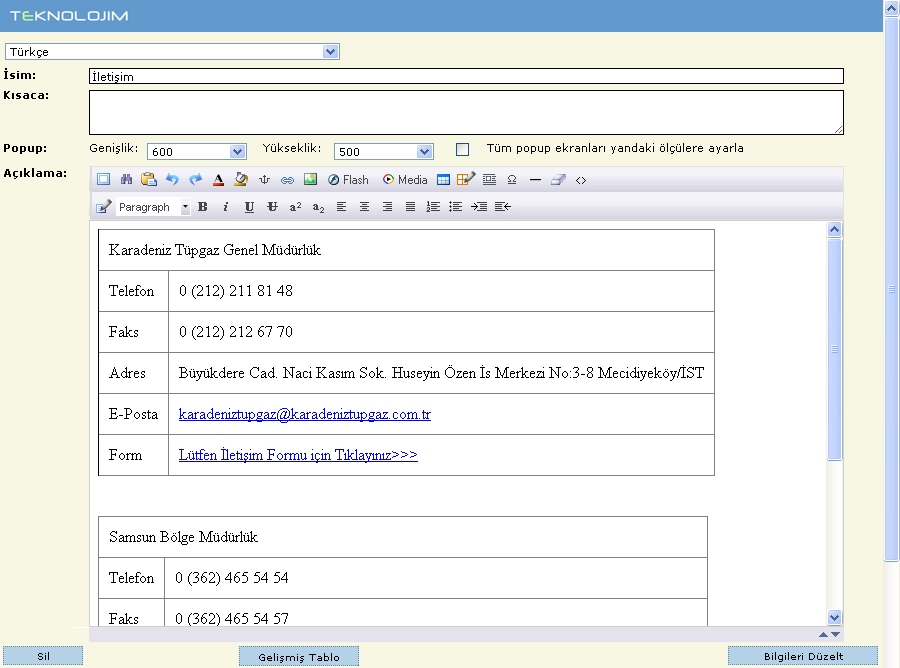This screenshot has height=668, width=900.
Task: Click the Samsun Bölge Müdürlük heading
Action: 183,537
